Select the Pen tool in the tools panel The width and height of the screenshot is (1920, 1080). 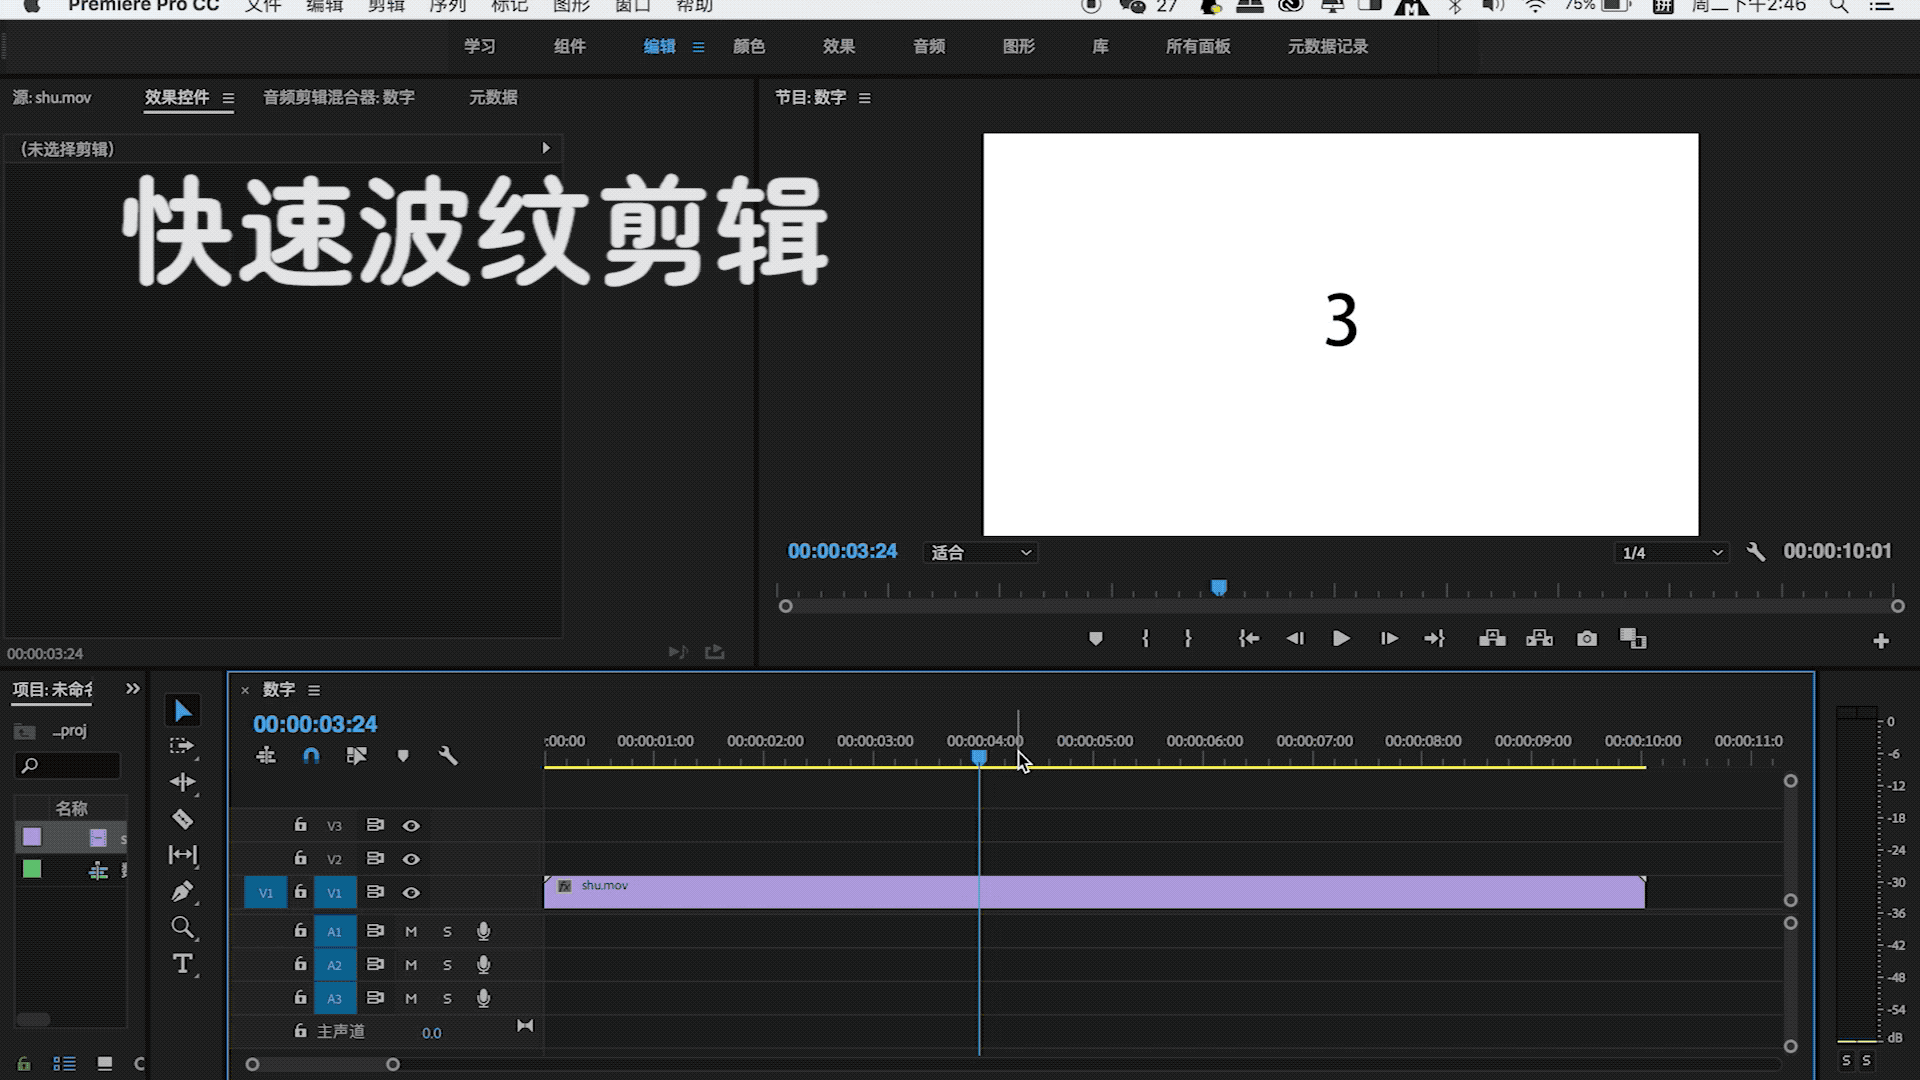(x=183, y=891)
